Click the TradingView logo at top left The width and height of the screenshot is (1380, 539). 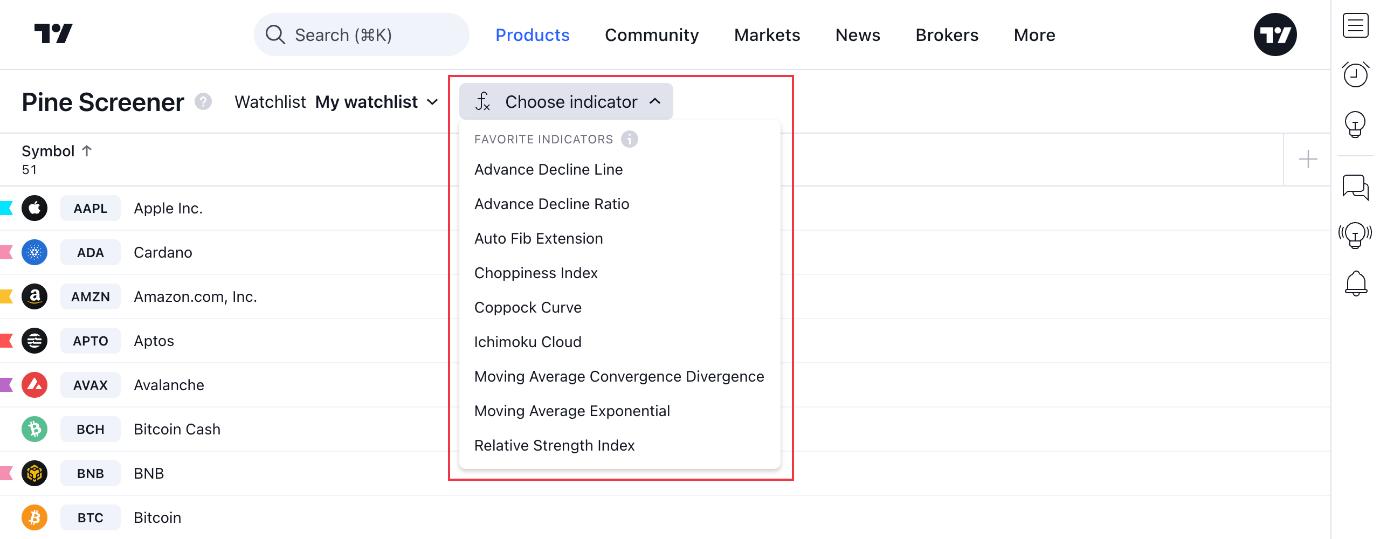pyautogui.click(x=53, y=34)
